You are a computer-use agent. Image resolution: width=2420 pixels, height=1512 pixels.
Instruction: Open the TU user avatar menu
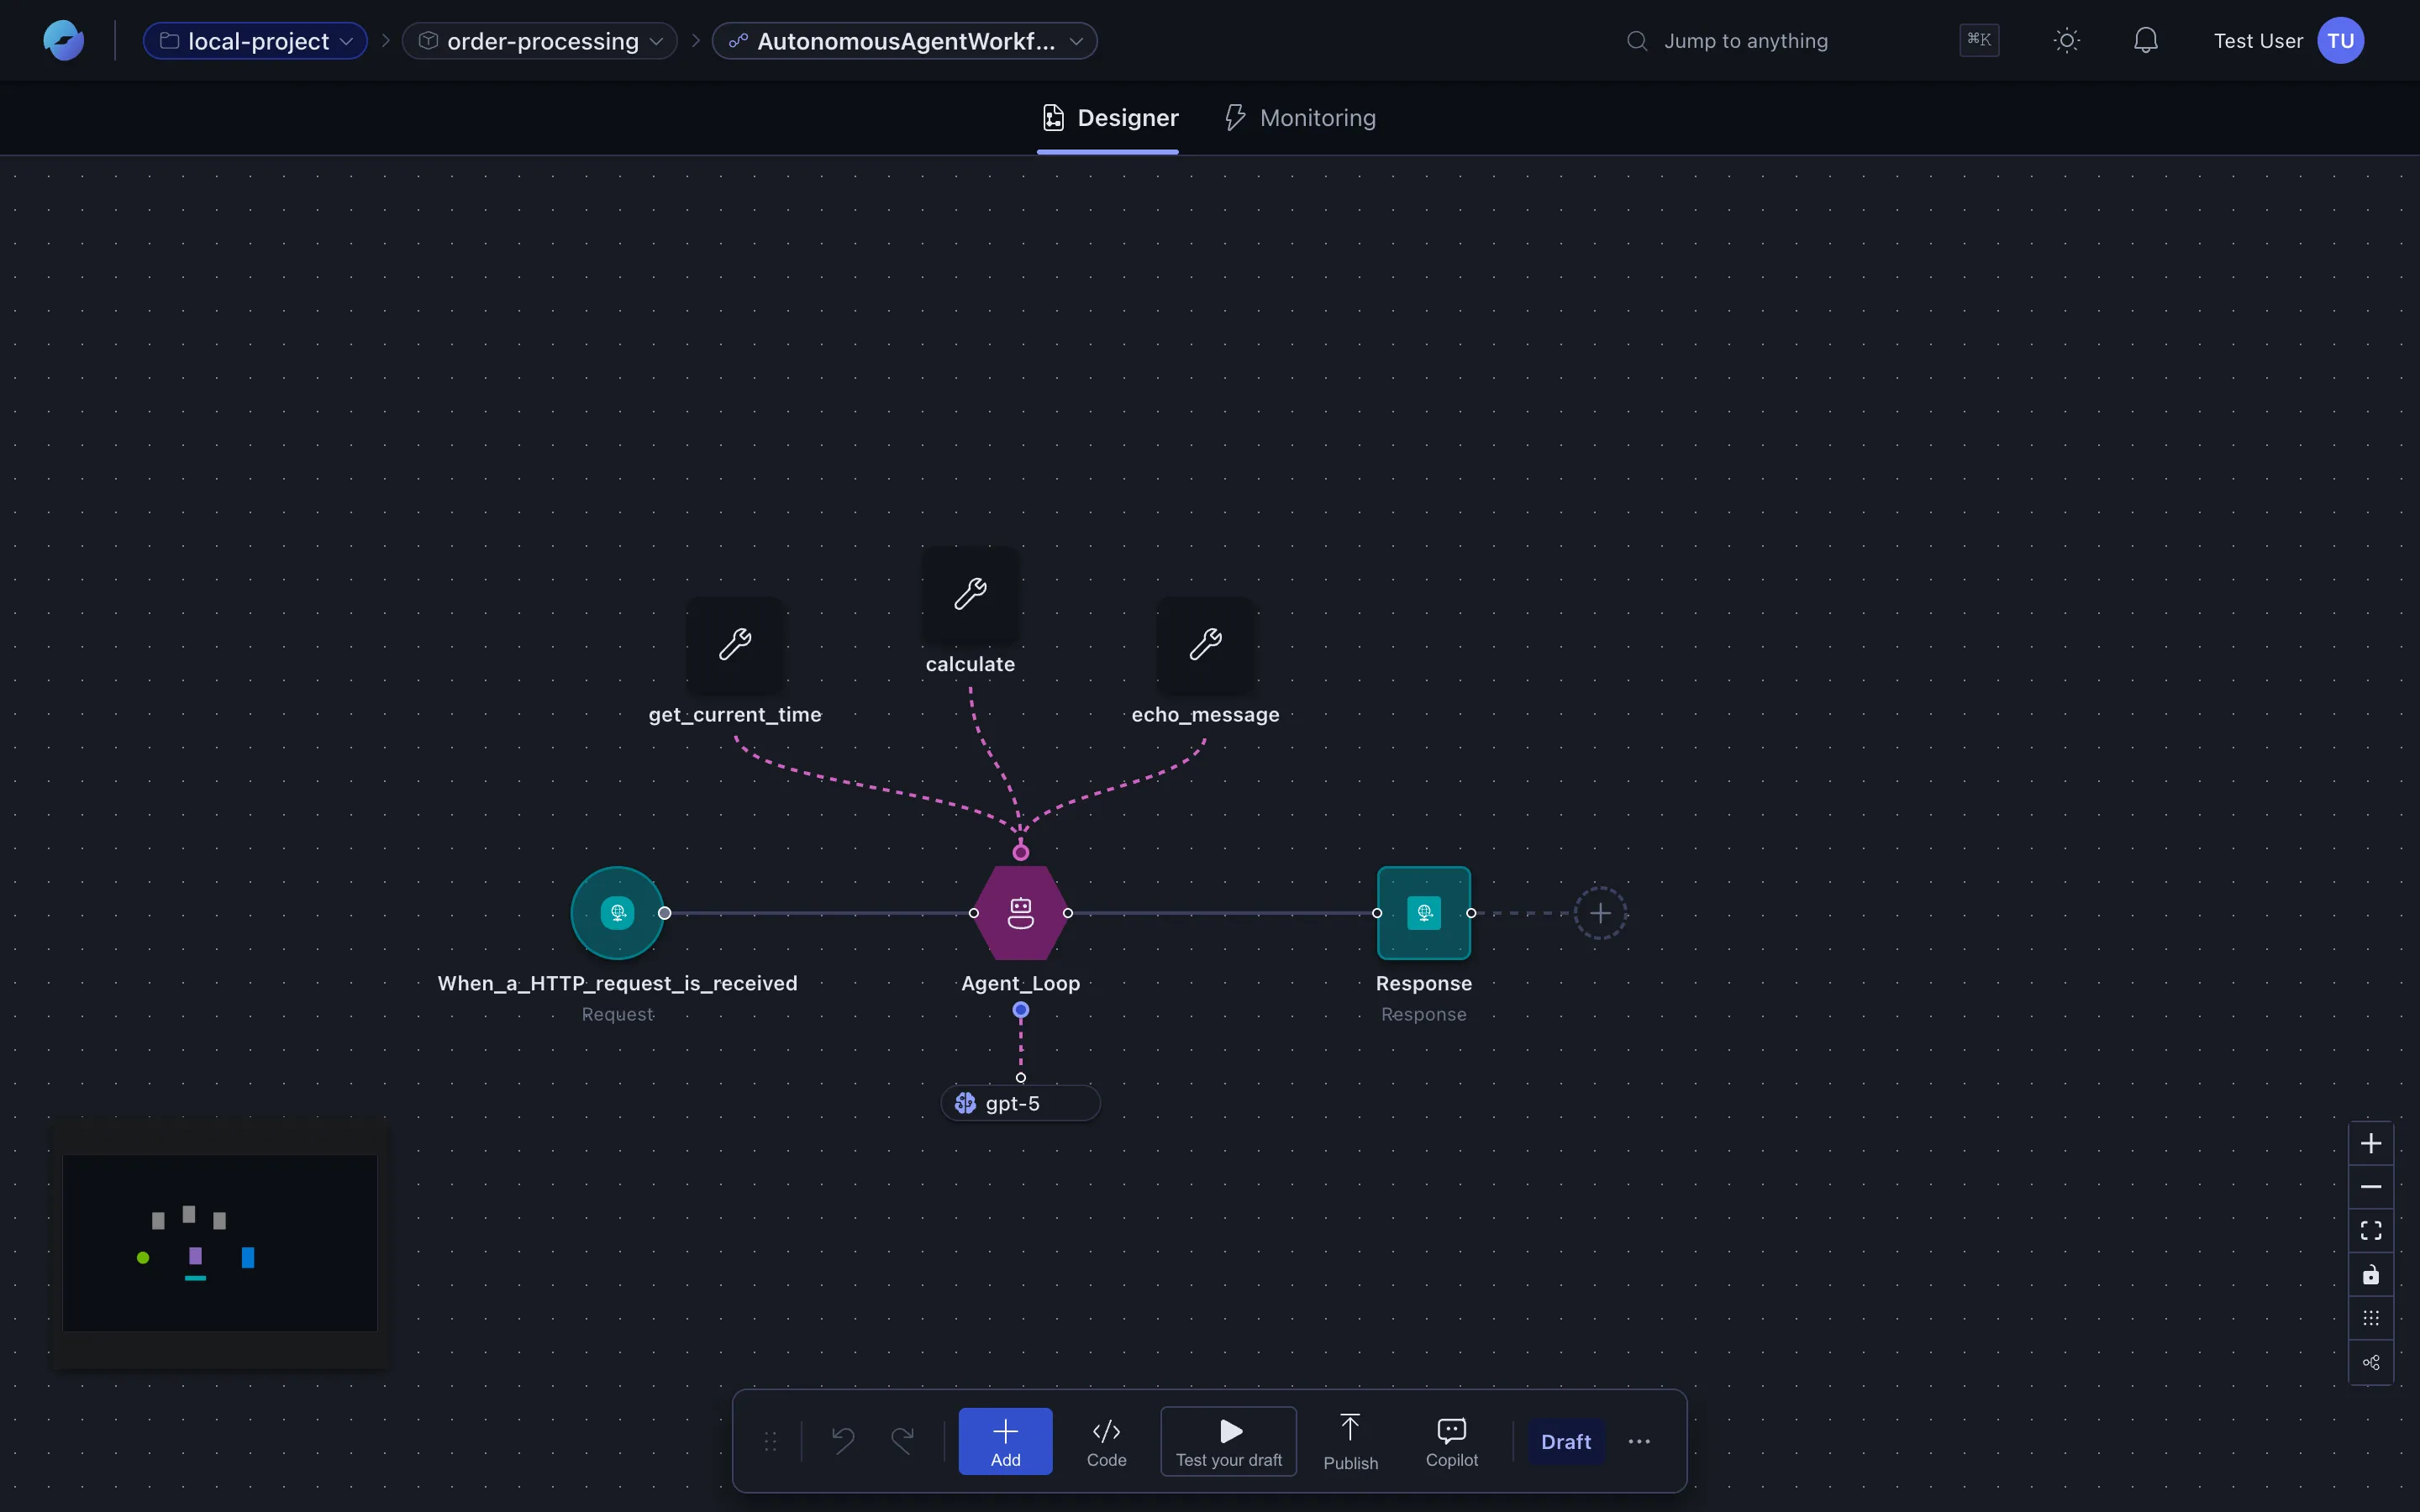point(2340,41)
